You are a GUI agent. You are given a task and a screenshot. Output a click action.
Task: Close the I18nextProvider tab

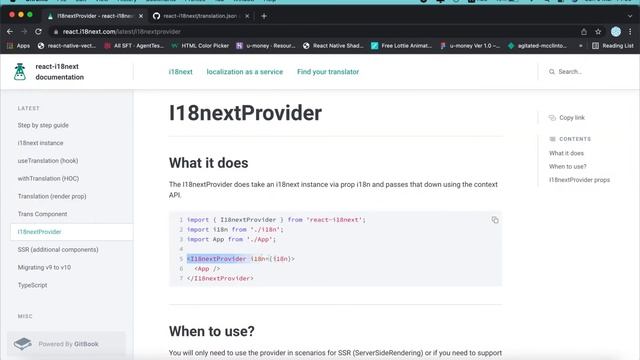pyautogui.click(x=141, y=16)
